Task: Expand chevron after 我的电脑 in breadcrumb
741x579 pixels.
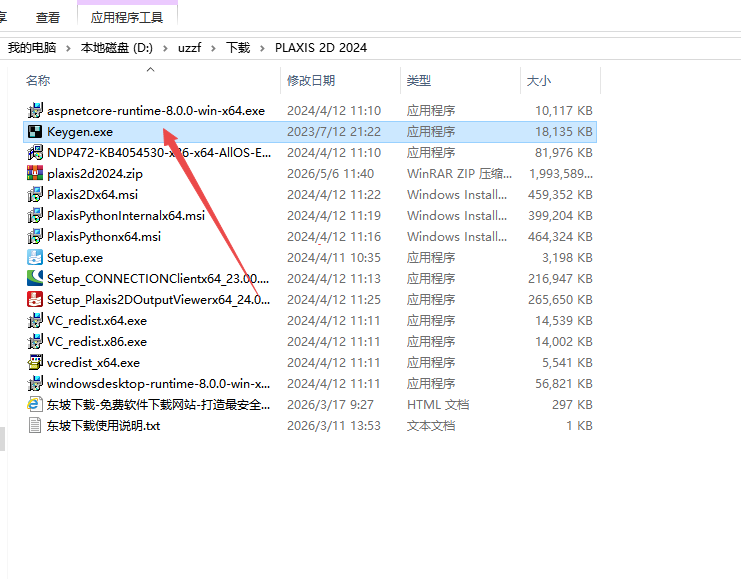Action: point(69,48)
